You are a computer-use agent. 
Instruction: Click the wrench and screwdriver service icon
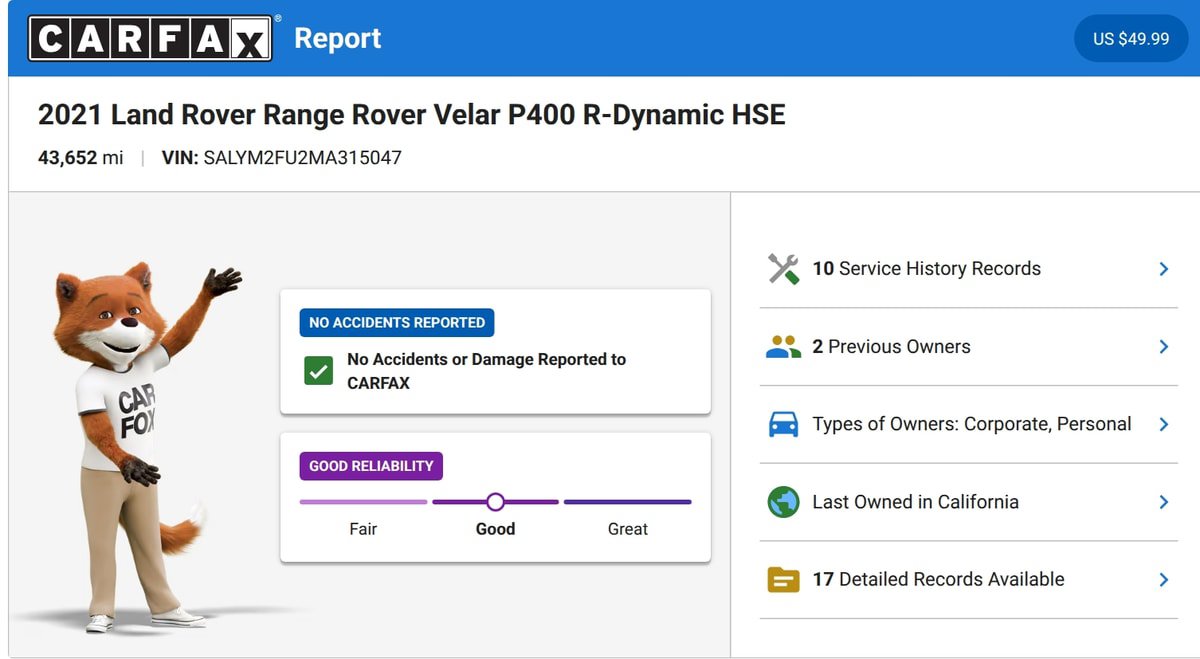tap(783, 269)
